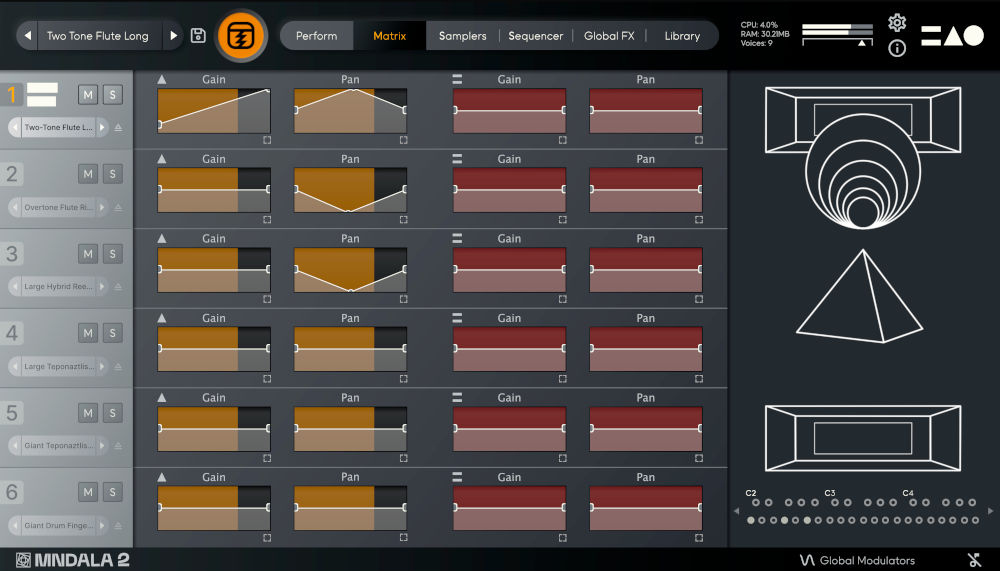
Task: Mute sampler slot 6
Action: pyautogui.click(x=88, y=492)
